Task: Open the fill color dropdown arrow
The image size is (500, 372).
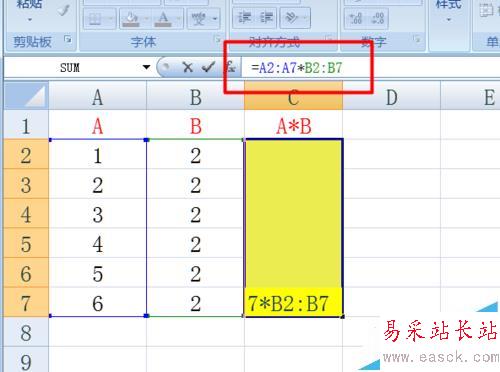Action: tap(146, 19)
